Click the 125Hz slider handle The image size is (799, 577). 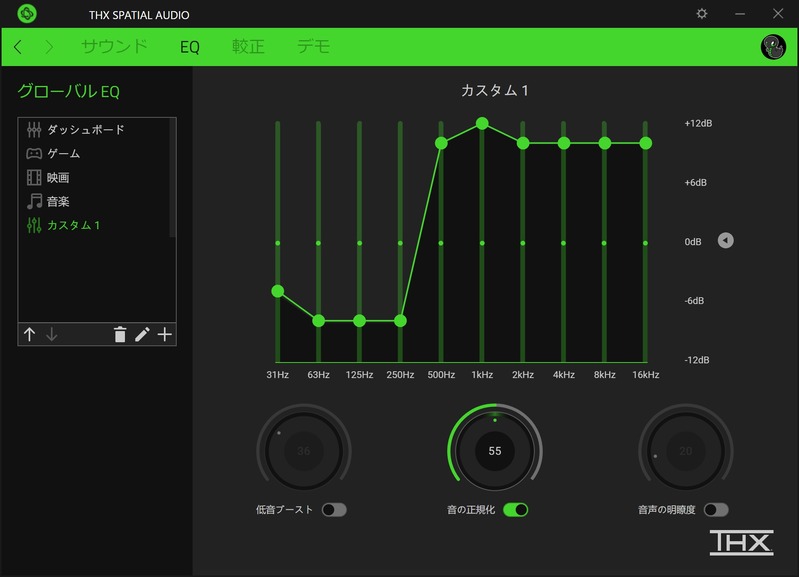click(359, 321)
